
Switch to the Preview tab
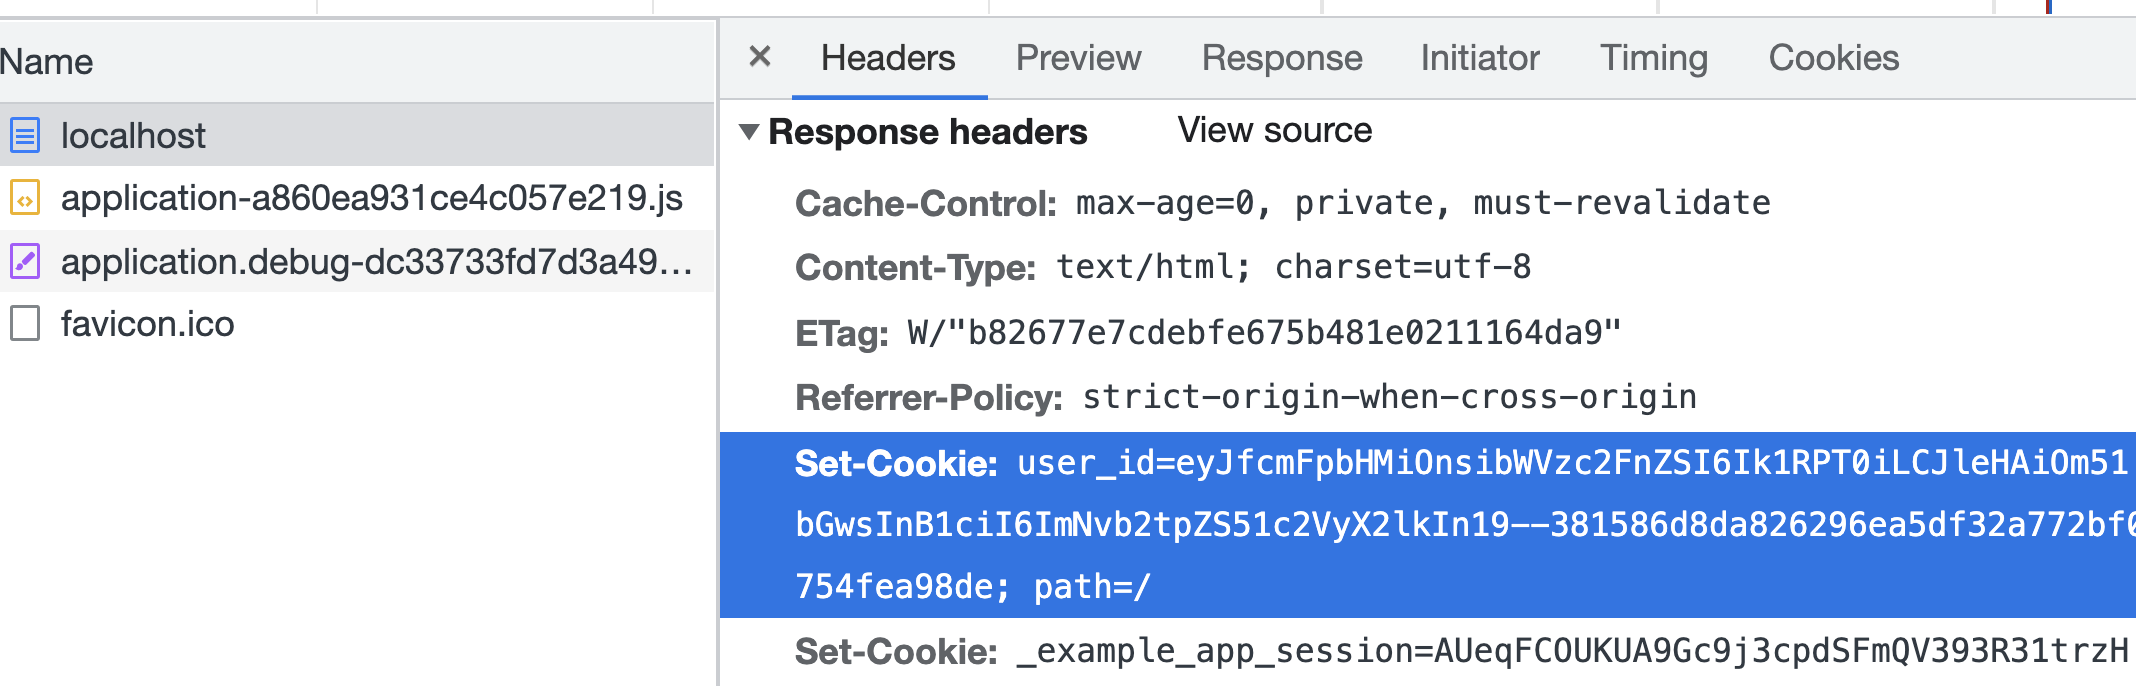click(x=1078, y=58)
